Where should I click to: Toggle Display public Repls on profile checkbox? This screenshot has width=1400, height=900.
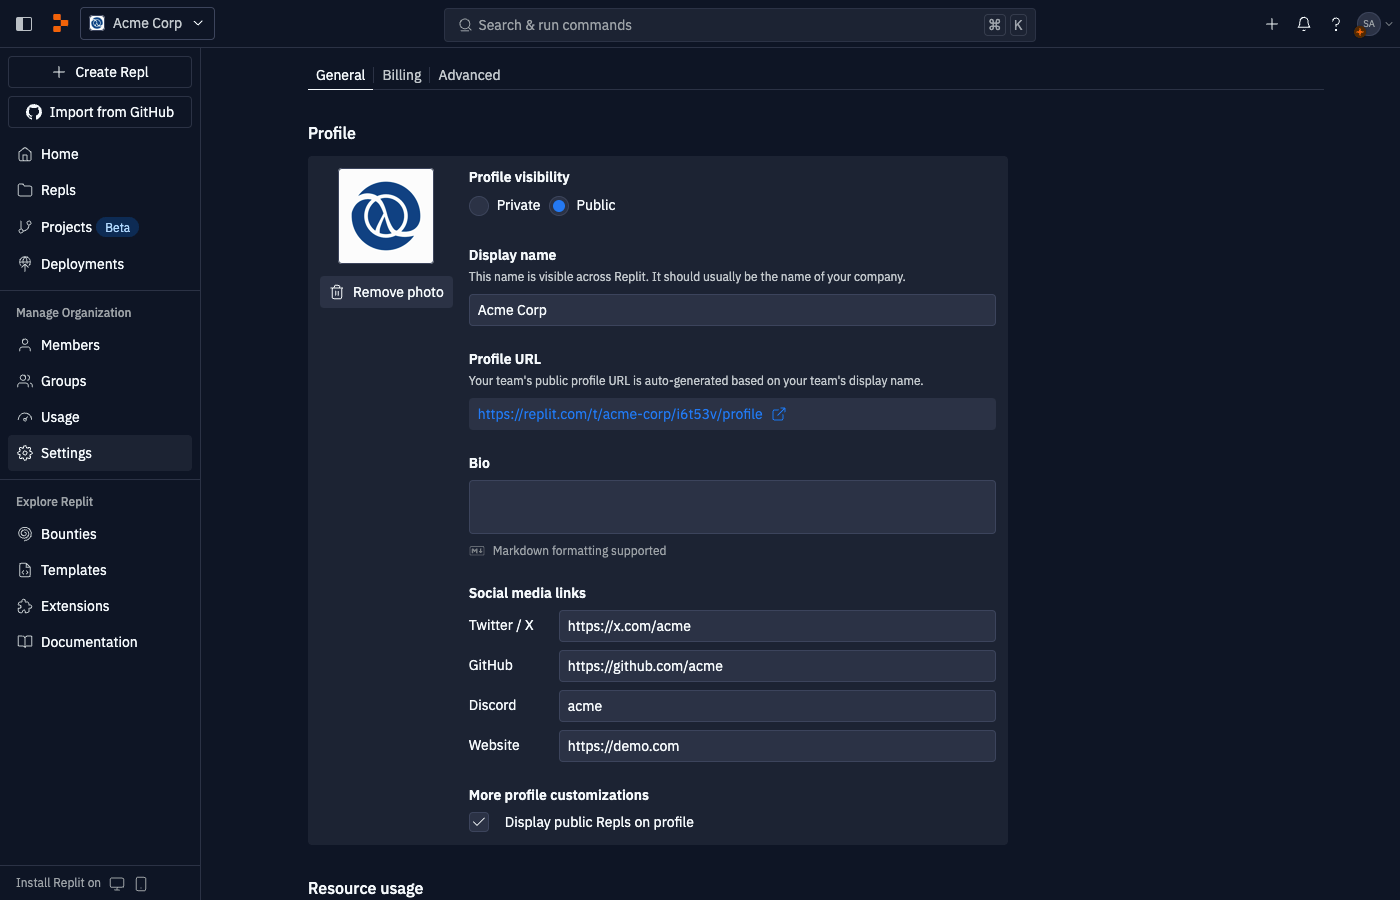[479, 822]
